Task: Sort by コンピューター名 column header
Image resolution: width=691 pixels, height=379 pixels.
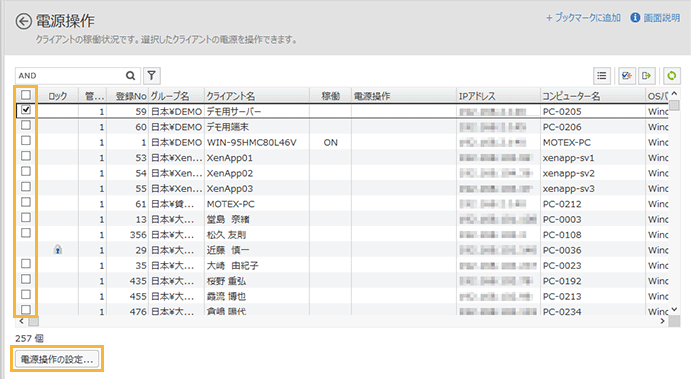Action: click(593, 96)
